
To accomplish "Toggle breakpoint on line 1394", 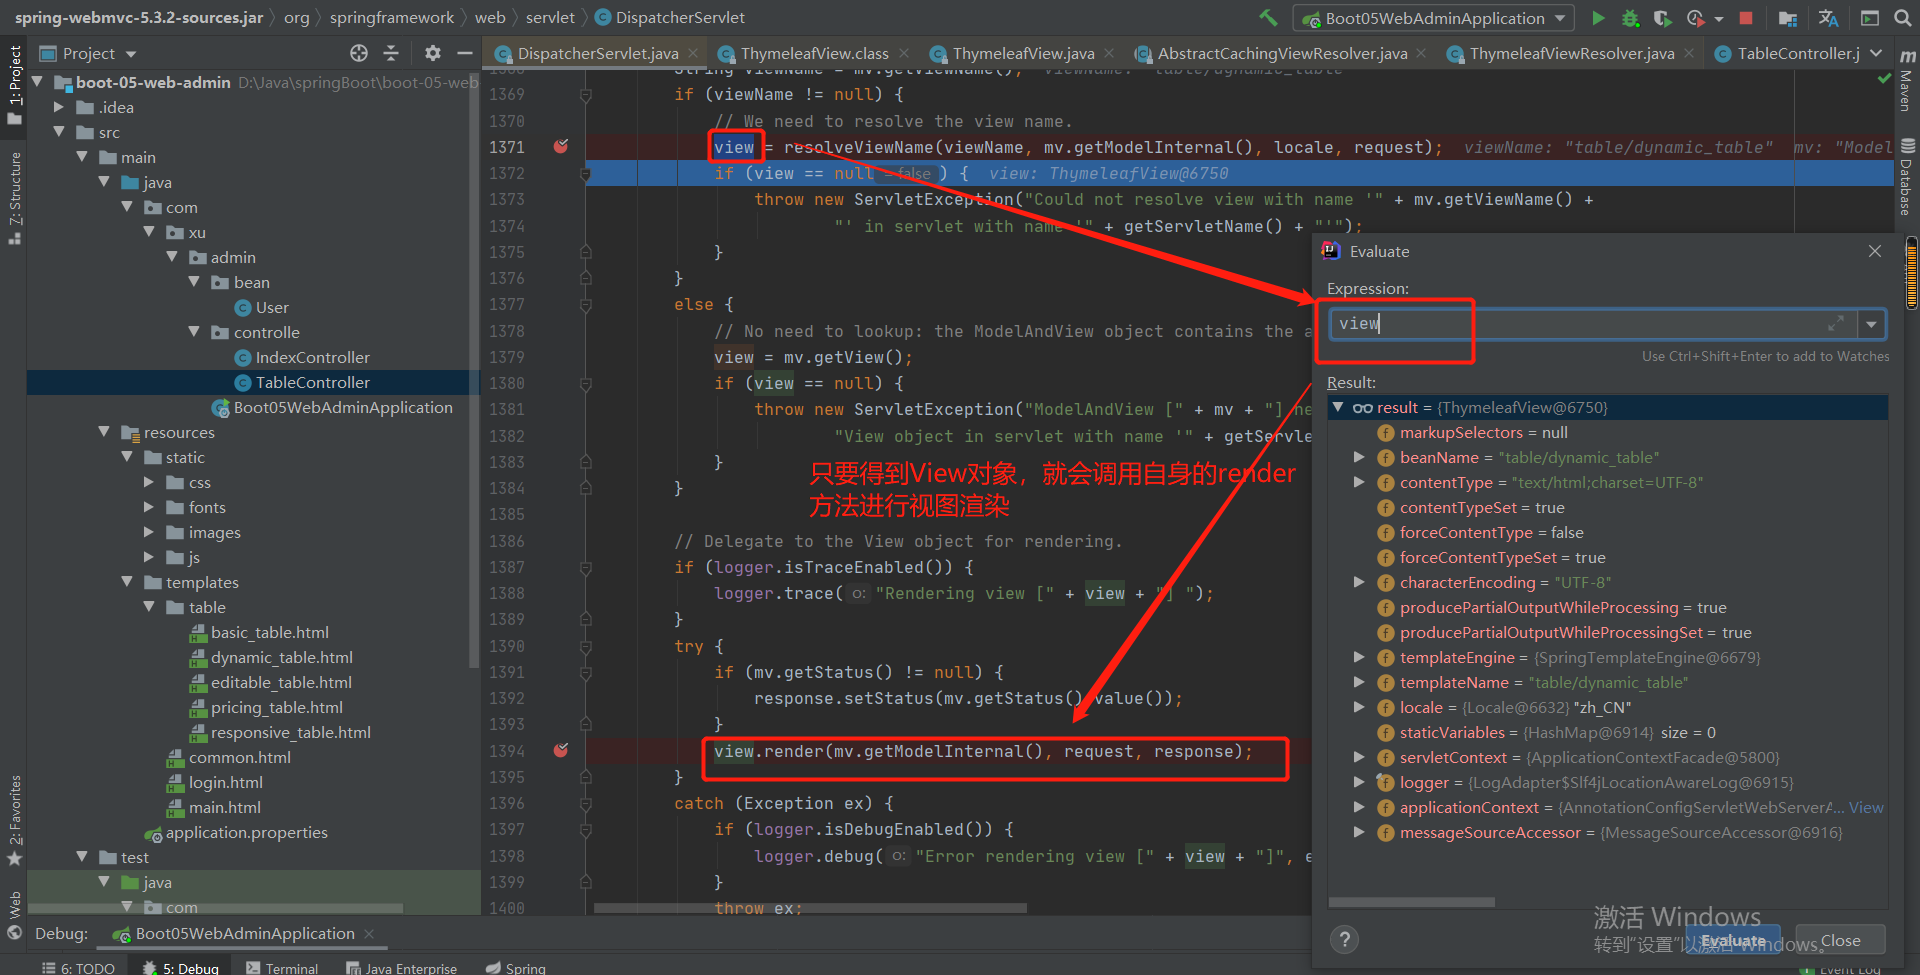I will tap(561, 751).
